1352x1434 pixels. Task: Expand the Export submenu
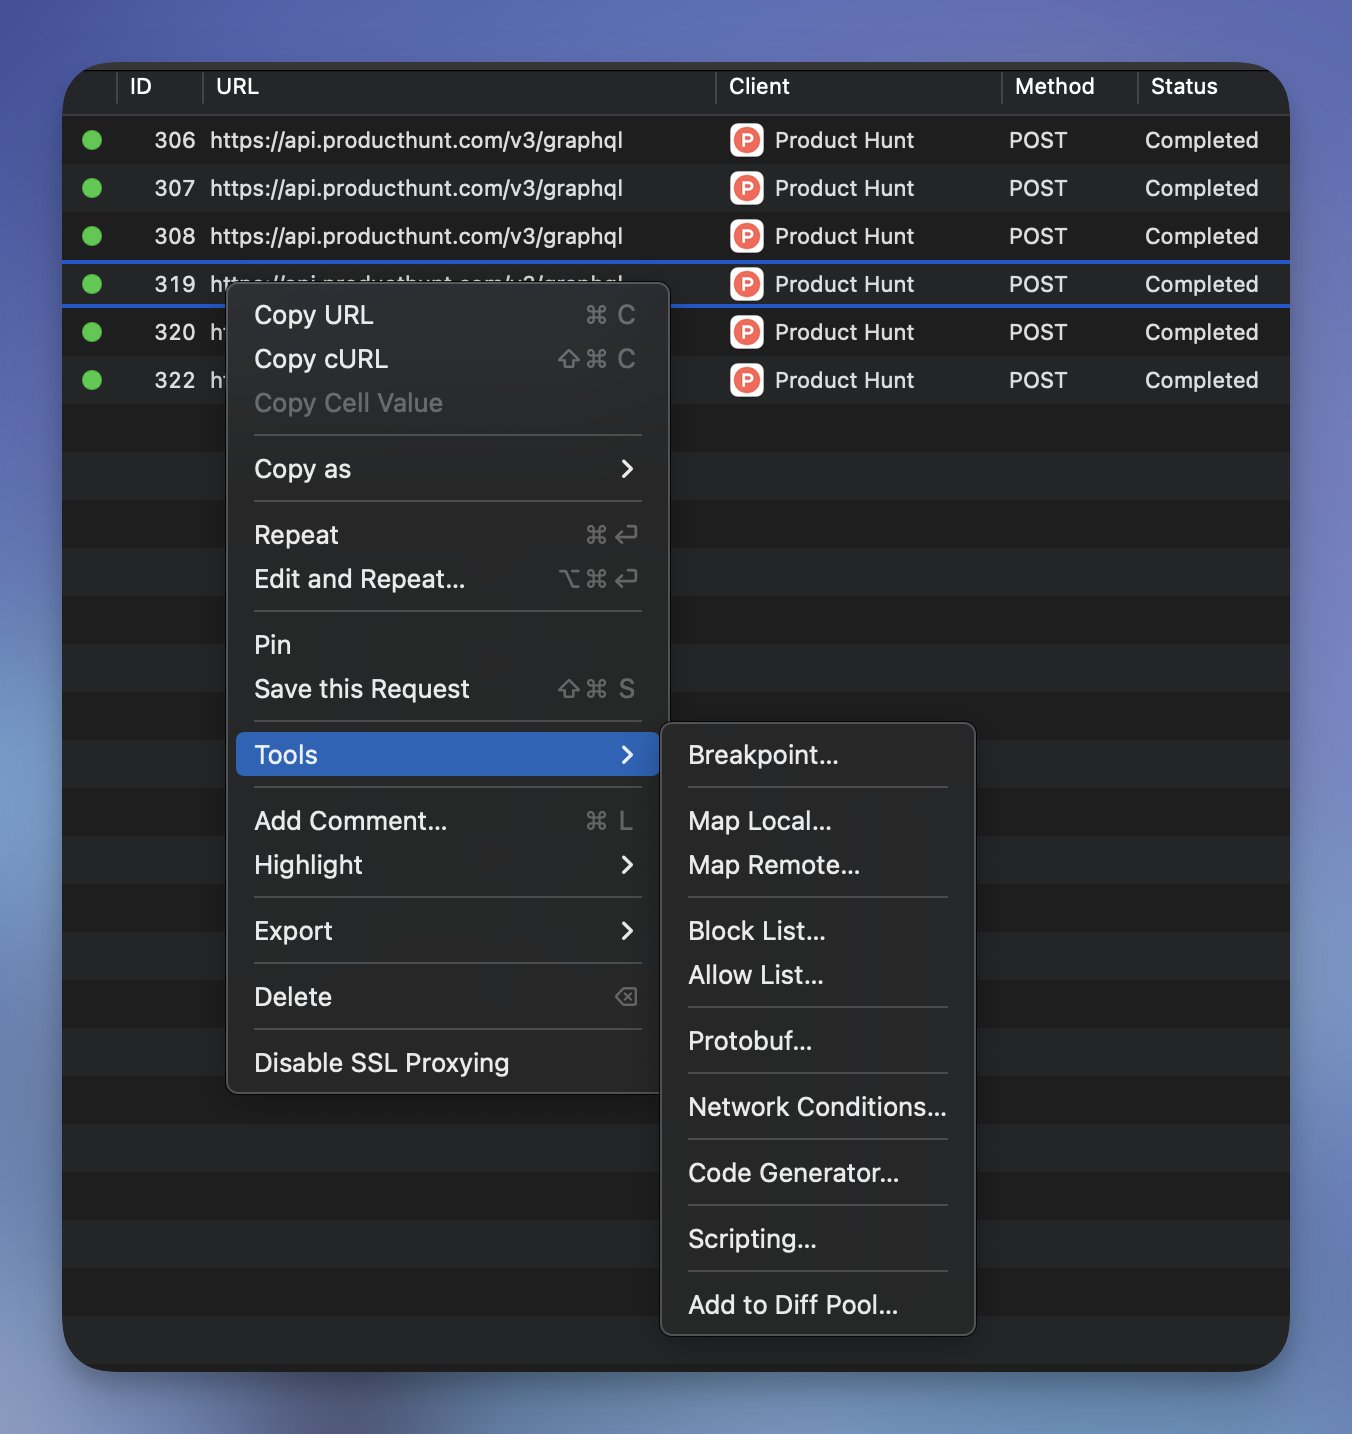(x=447, y=931)
